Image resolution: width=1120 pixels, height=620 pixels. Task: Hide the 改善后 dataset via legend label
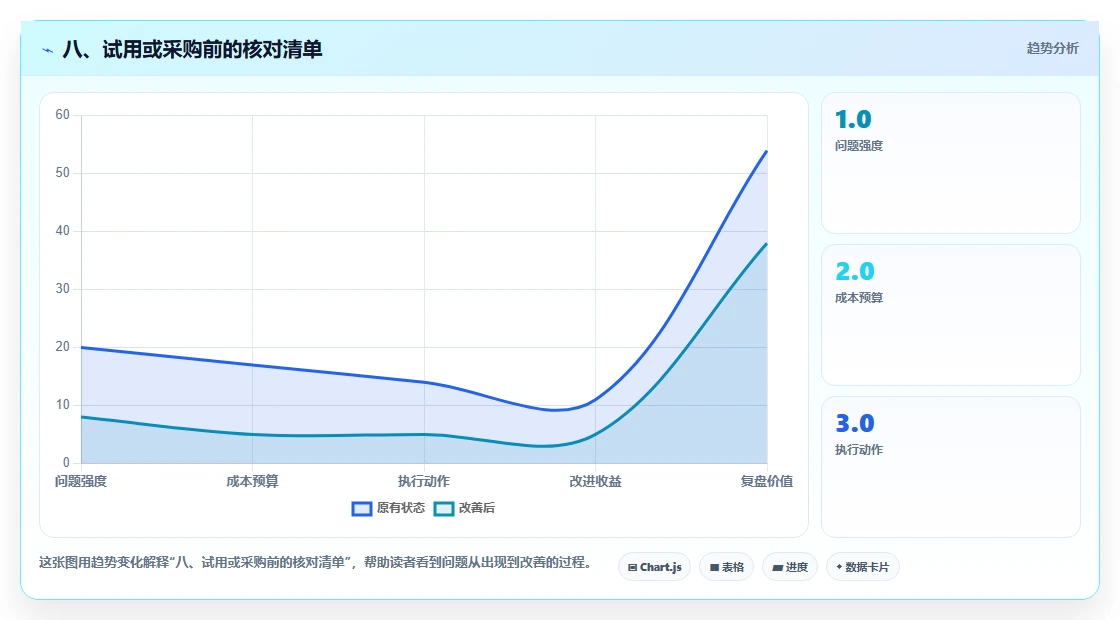476,508
